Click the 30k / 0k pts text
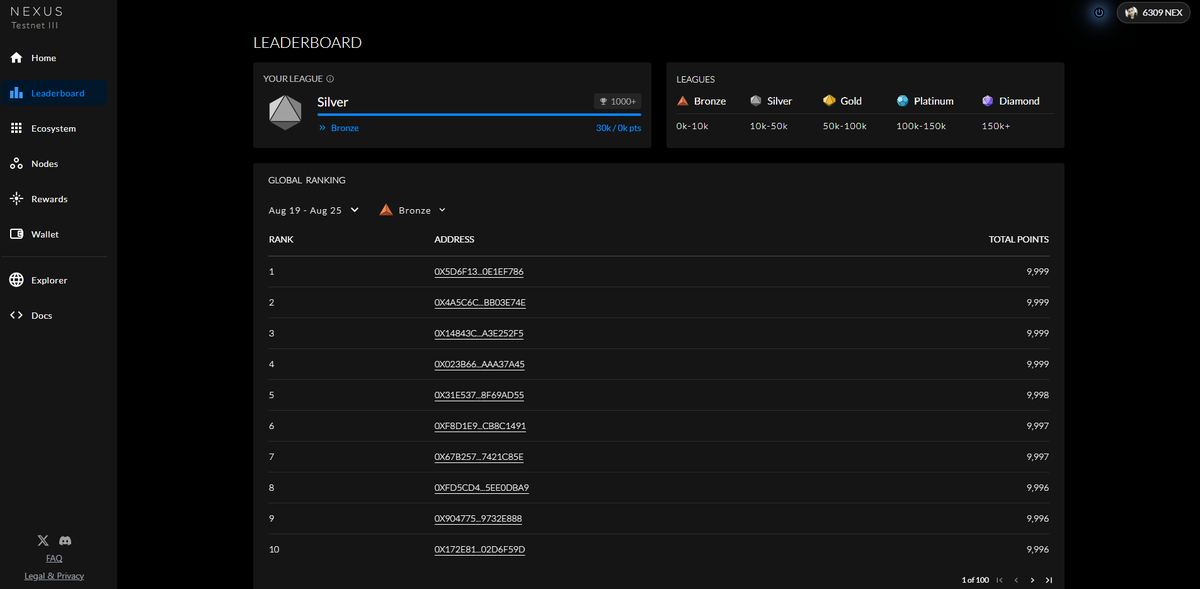 pyautogui.click(x=618, y=128)
